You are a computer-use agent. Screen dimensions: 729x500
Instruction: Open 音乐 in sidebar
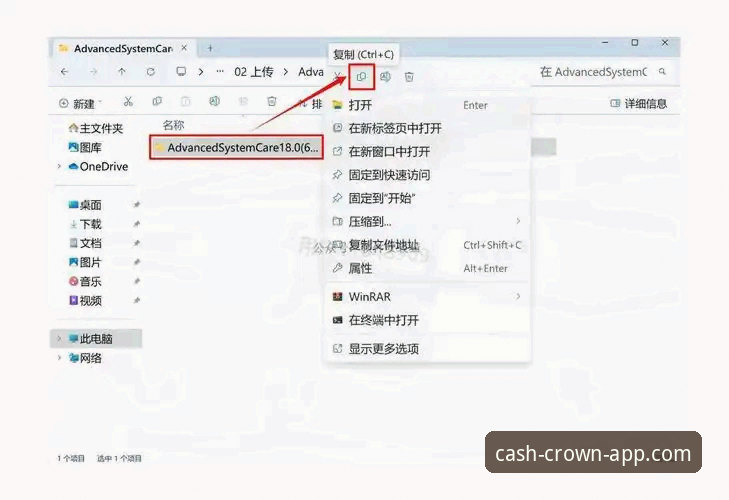[x=85, y=281]
